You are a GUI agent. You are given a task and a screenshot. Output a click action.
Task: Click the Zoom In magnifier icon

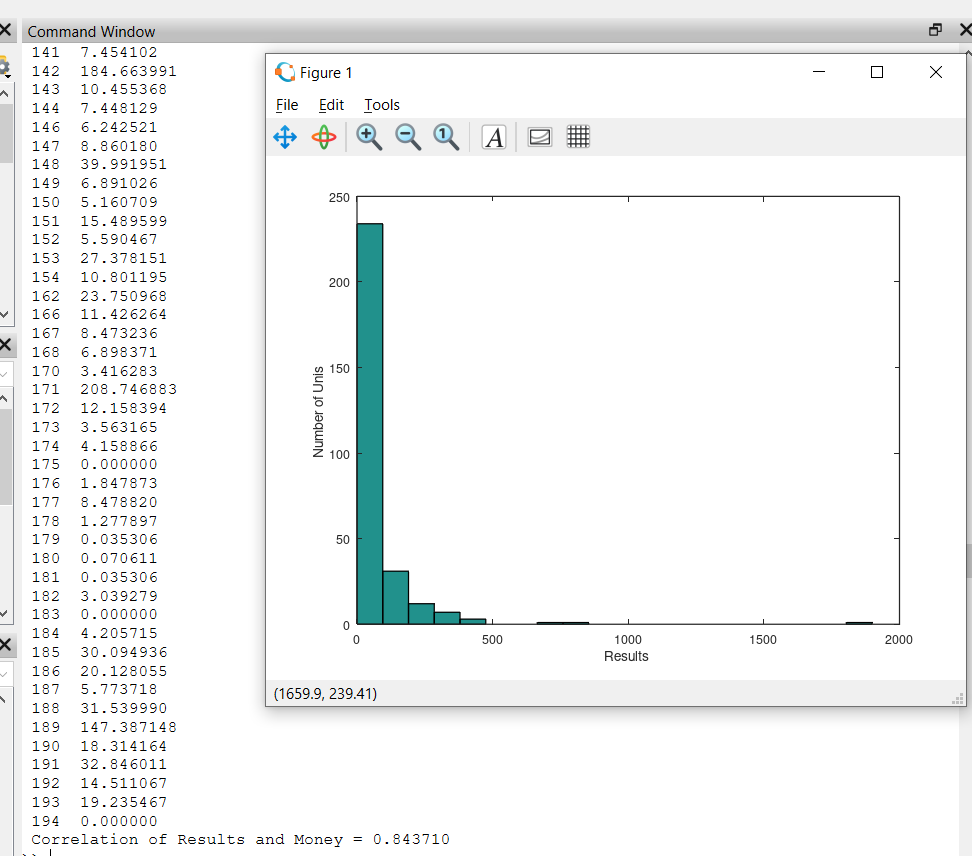[369, 138]
